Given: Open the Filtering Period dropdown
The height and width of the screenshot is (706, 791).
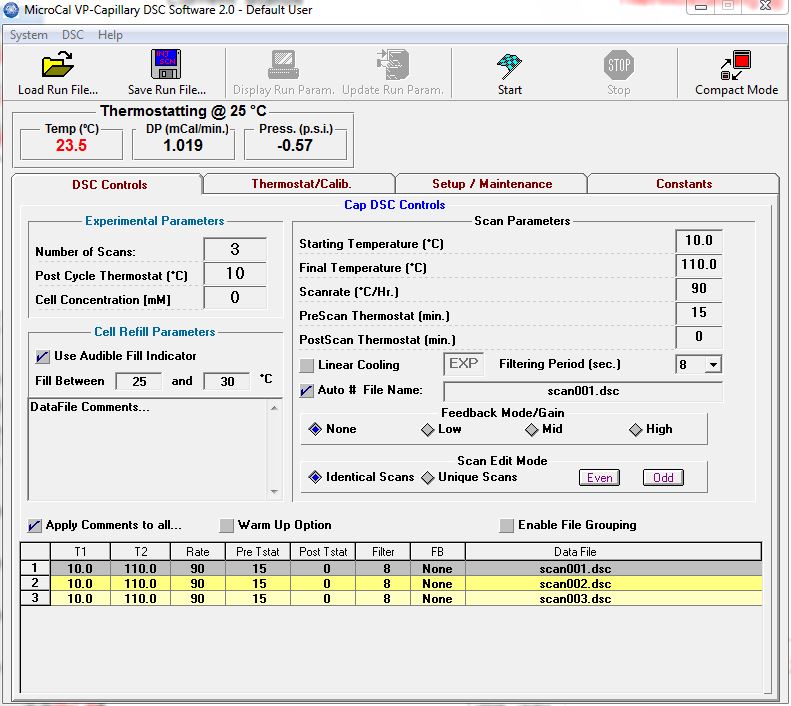Looking at the screenshot, I should coord(712,365).
